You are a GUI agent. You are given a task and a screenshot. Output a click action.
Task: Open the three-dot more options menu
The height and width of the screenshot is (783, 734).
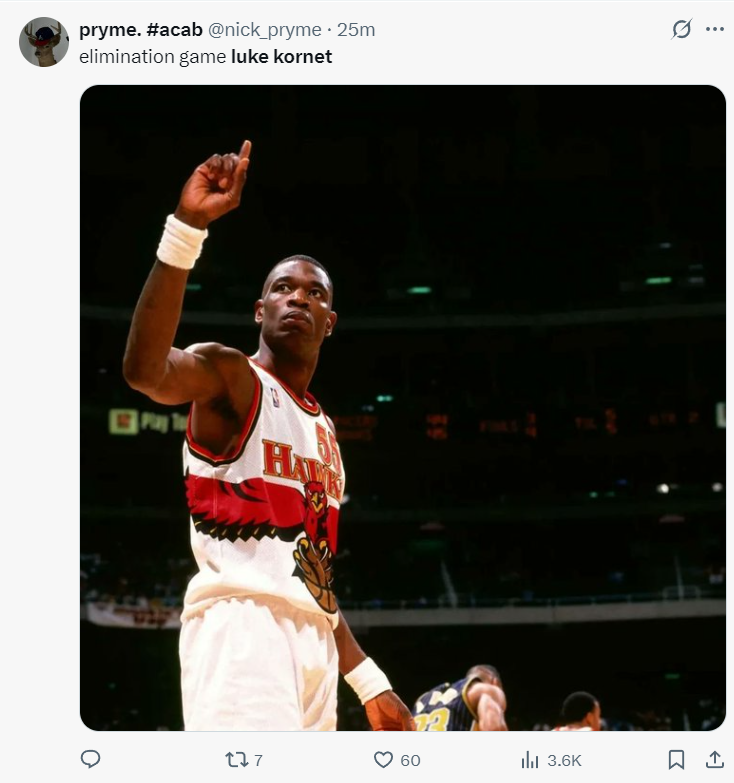click(x=715, y=29)
